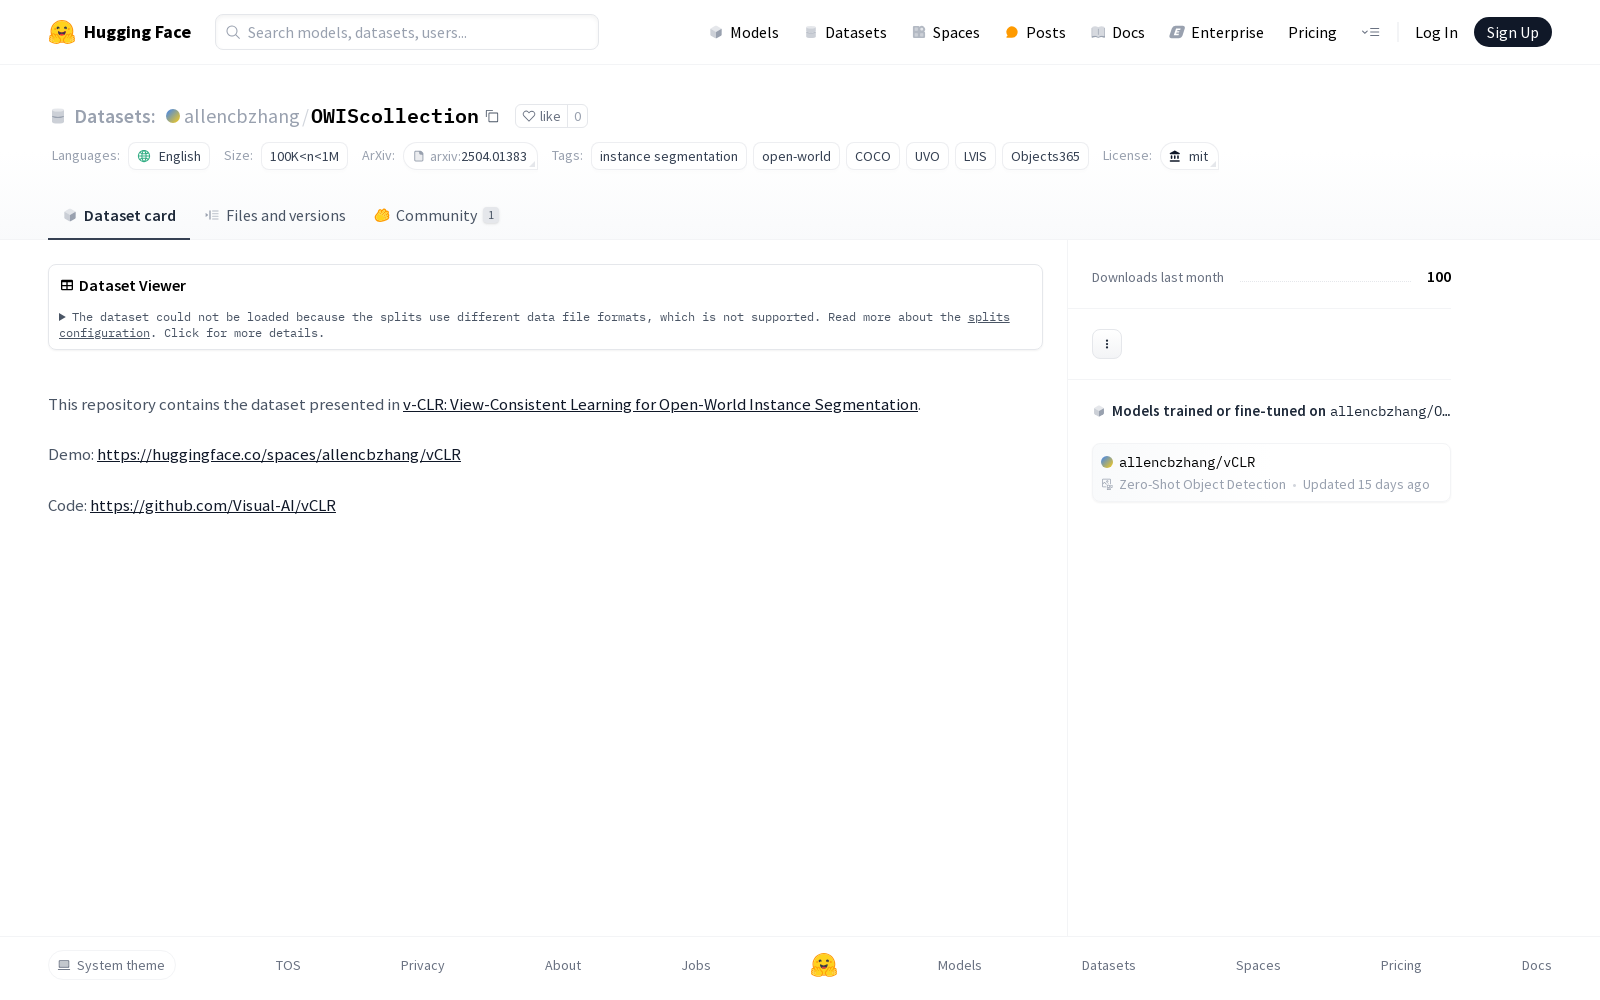Image resolution: width=1600 pixels, height=1000 pixels.
Task: Click the Datasets: breadcrumb label
Action: tap(115, 116)
